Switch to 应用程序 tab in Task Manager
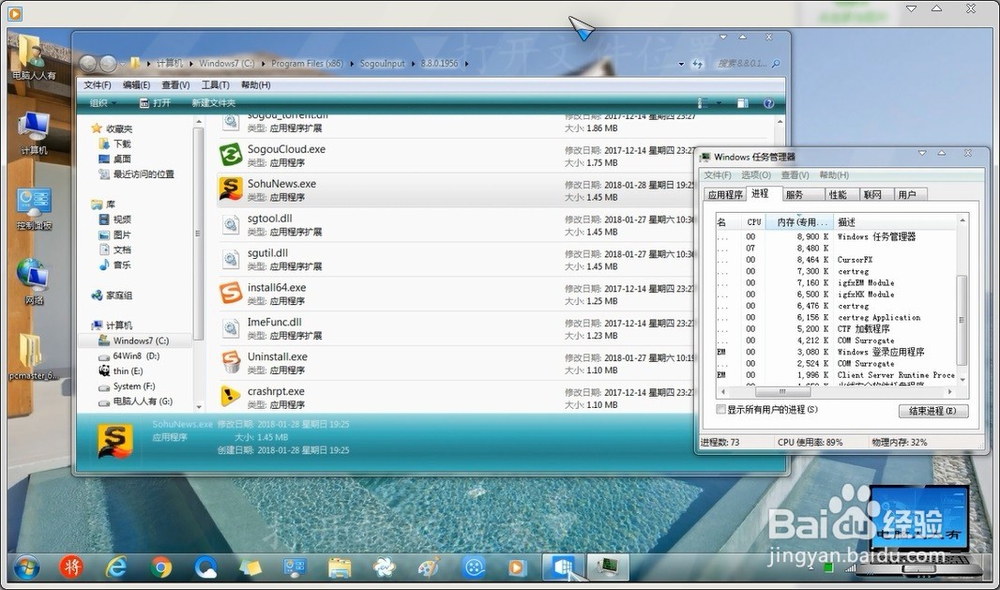The height and width of the screenshot is (590, 1000). (x=726, y=195)
